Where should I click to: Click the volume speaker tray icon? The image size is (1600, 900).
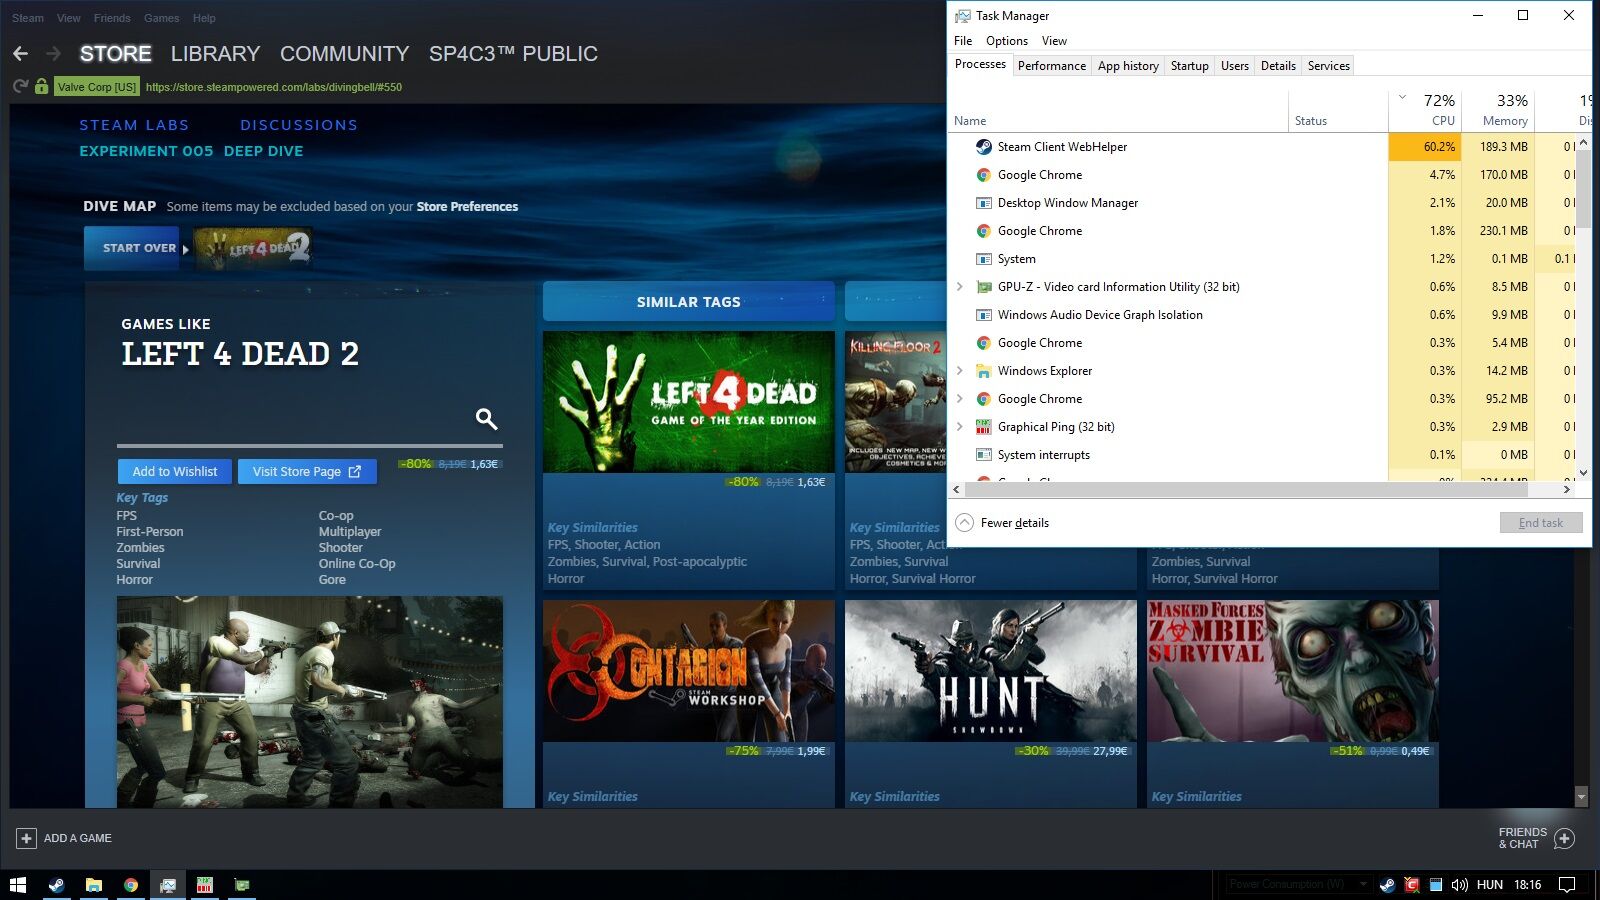[1459, 885]
